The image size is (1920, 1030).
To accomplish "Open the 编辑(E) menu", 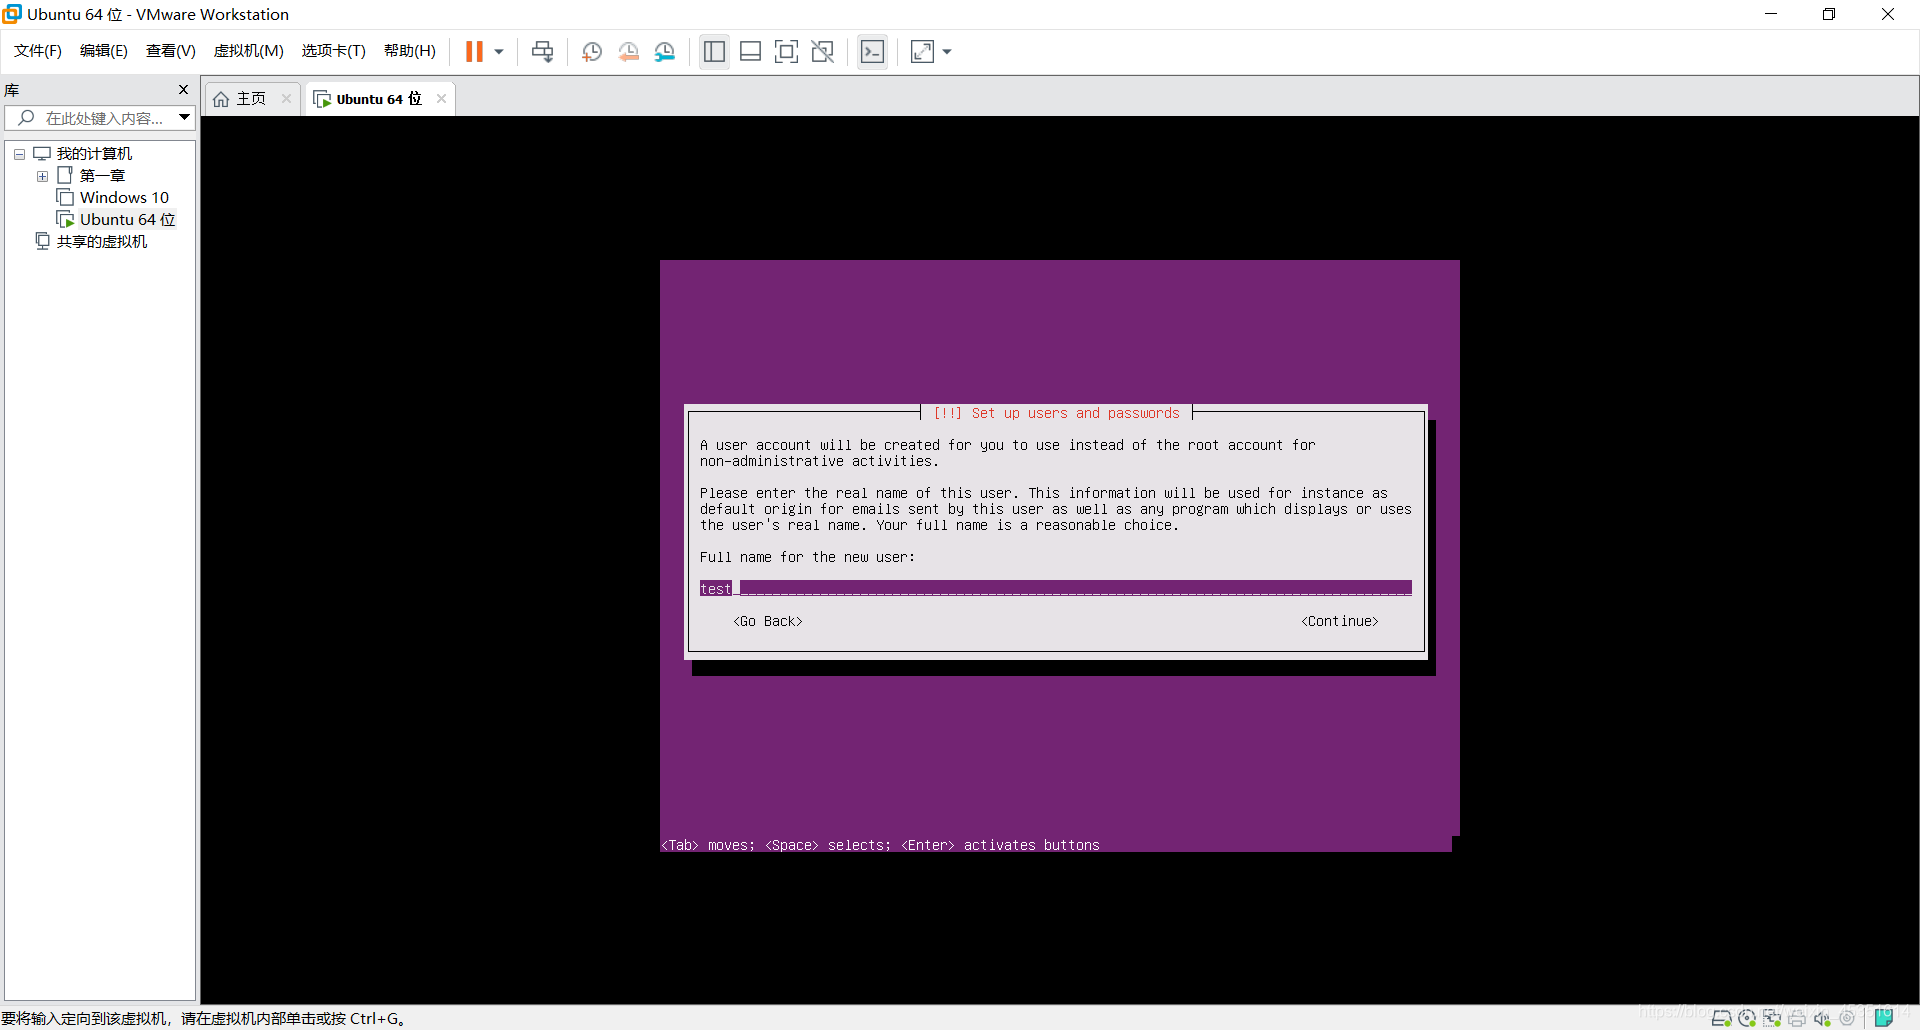I will pyautogui.click(x=104, y=51).
